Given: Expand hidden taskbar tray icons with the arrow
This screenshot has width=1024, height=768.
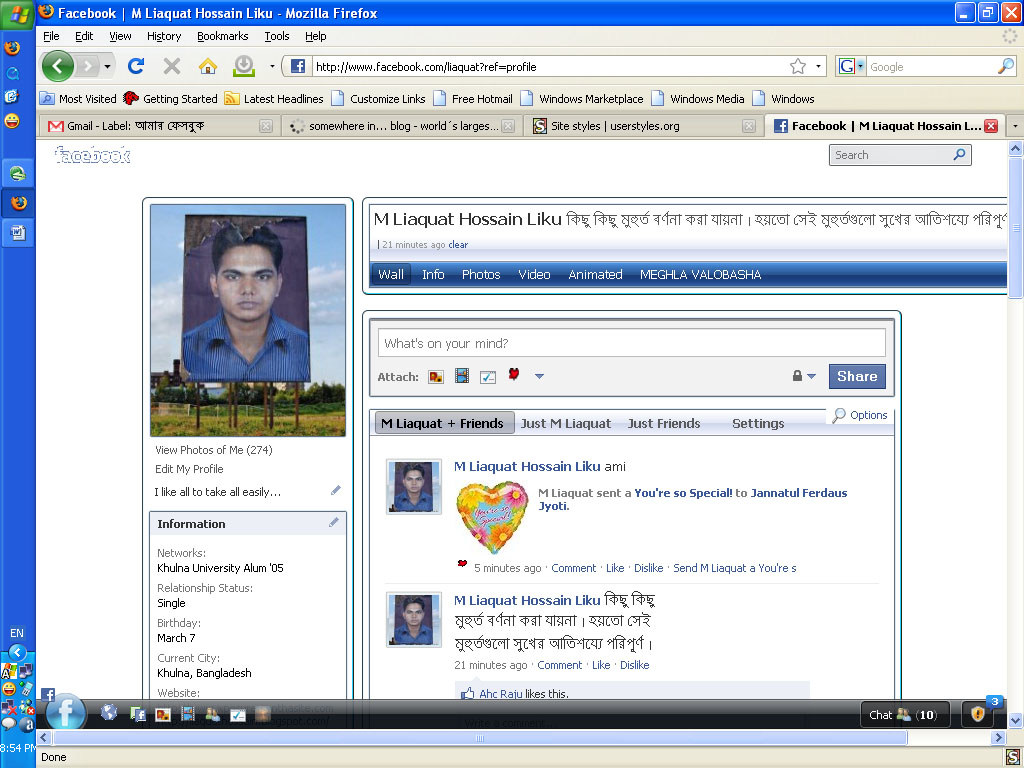Looking at the screenshot, I should (18, 652).
